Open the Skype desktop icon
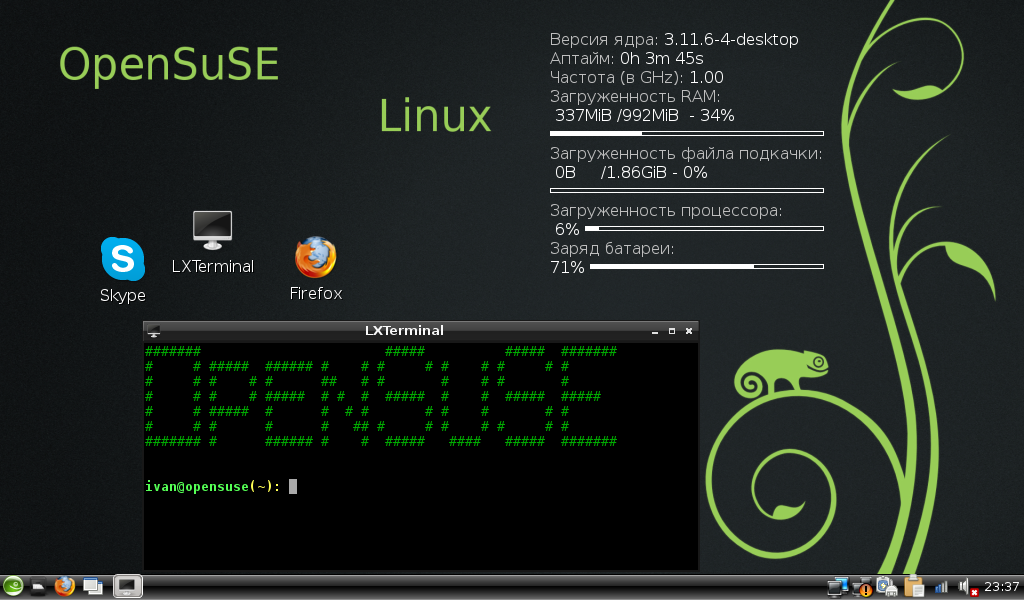1024x600 pixels. pos(123,270)
